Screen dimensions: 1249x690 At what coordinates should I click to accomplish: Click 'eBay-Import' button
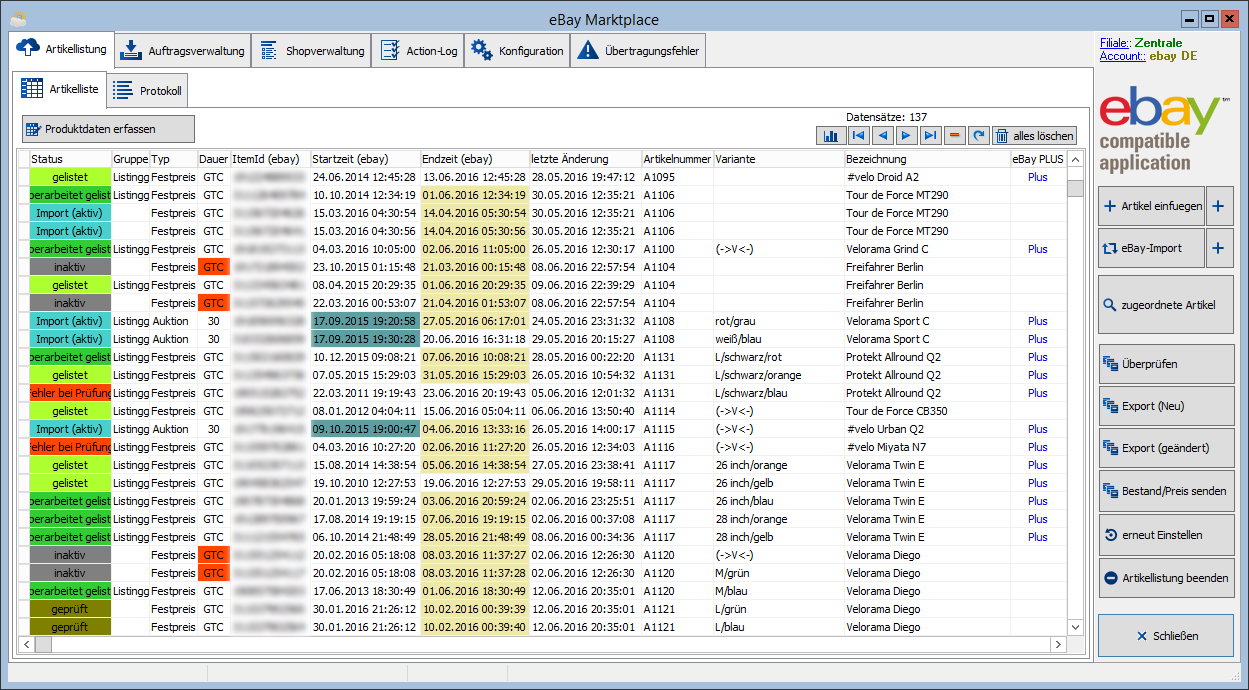coord(1151,248)
